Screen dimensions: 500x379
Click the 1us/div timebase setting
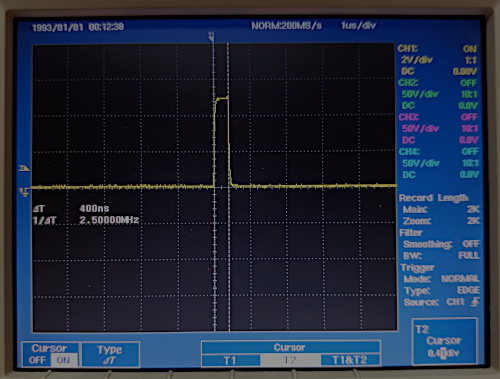(359, 25)
